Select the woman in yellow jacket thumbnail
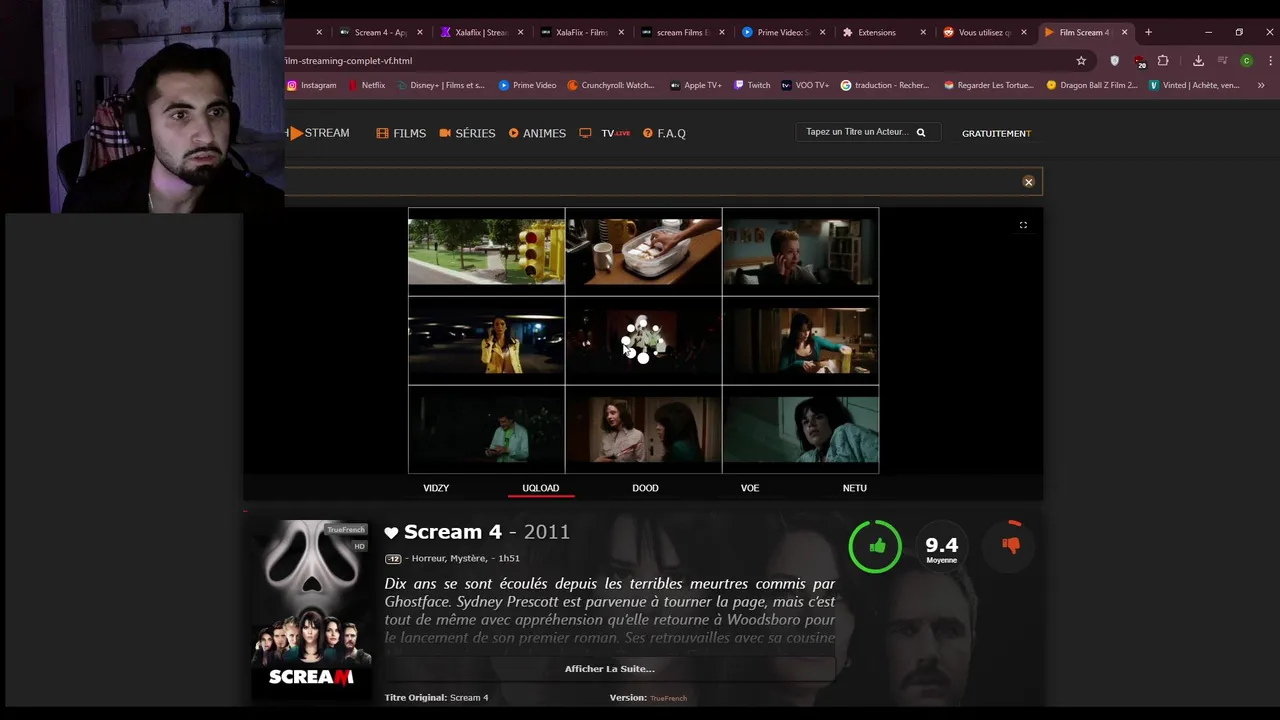1280x720 pixels. (x=486, y=341)
